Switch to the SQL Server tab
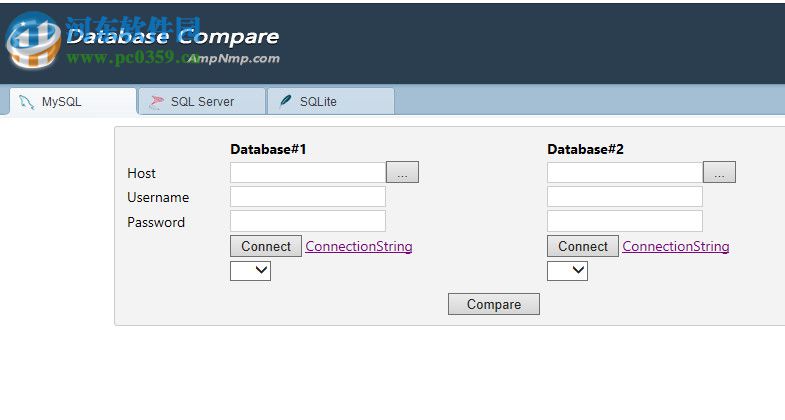 (x=202, y=102)
